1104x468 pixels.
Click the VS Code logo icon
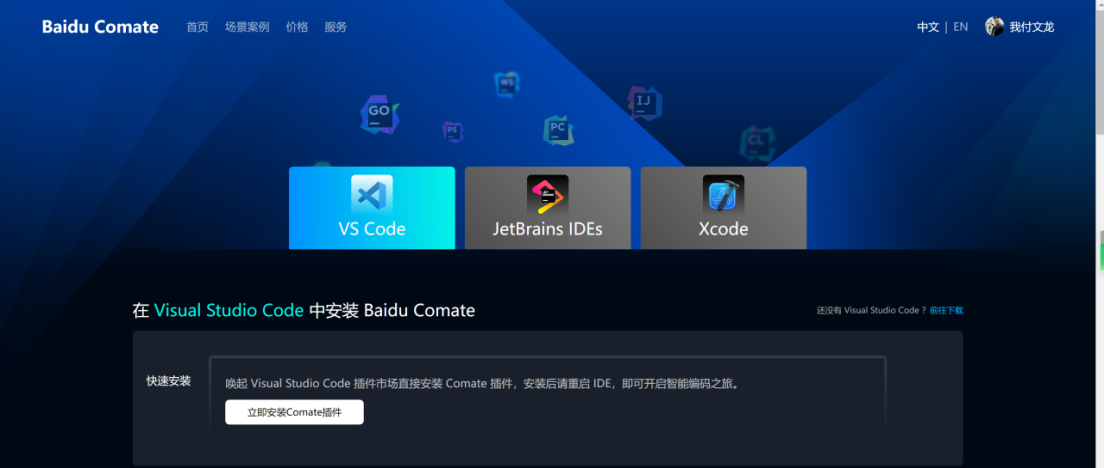pos(372,194)
